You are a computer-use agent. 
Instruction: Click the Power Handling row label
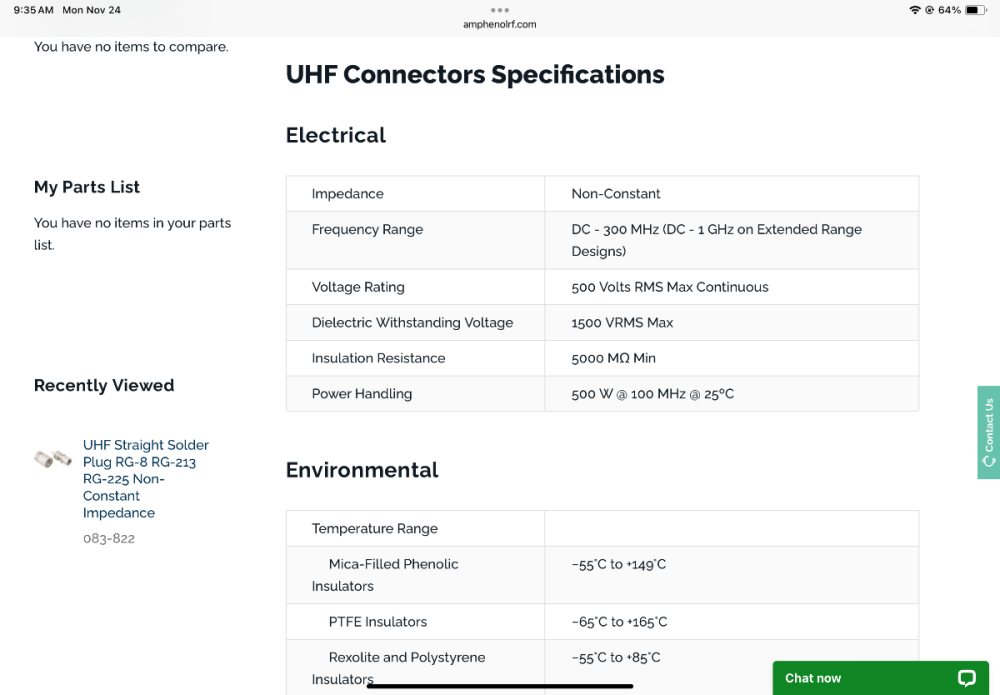(x=361, y=394)
